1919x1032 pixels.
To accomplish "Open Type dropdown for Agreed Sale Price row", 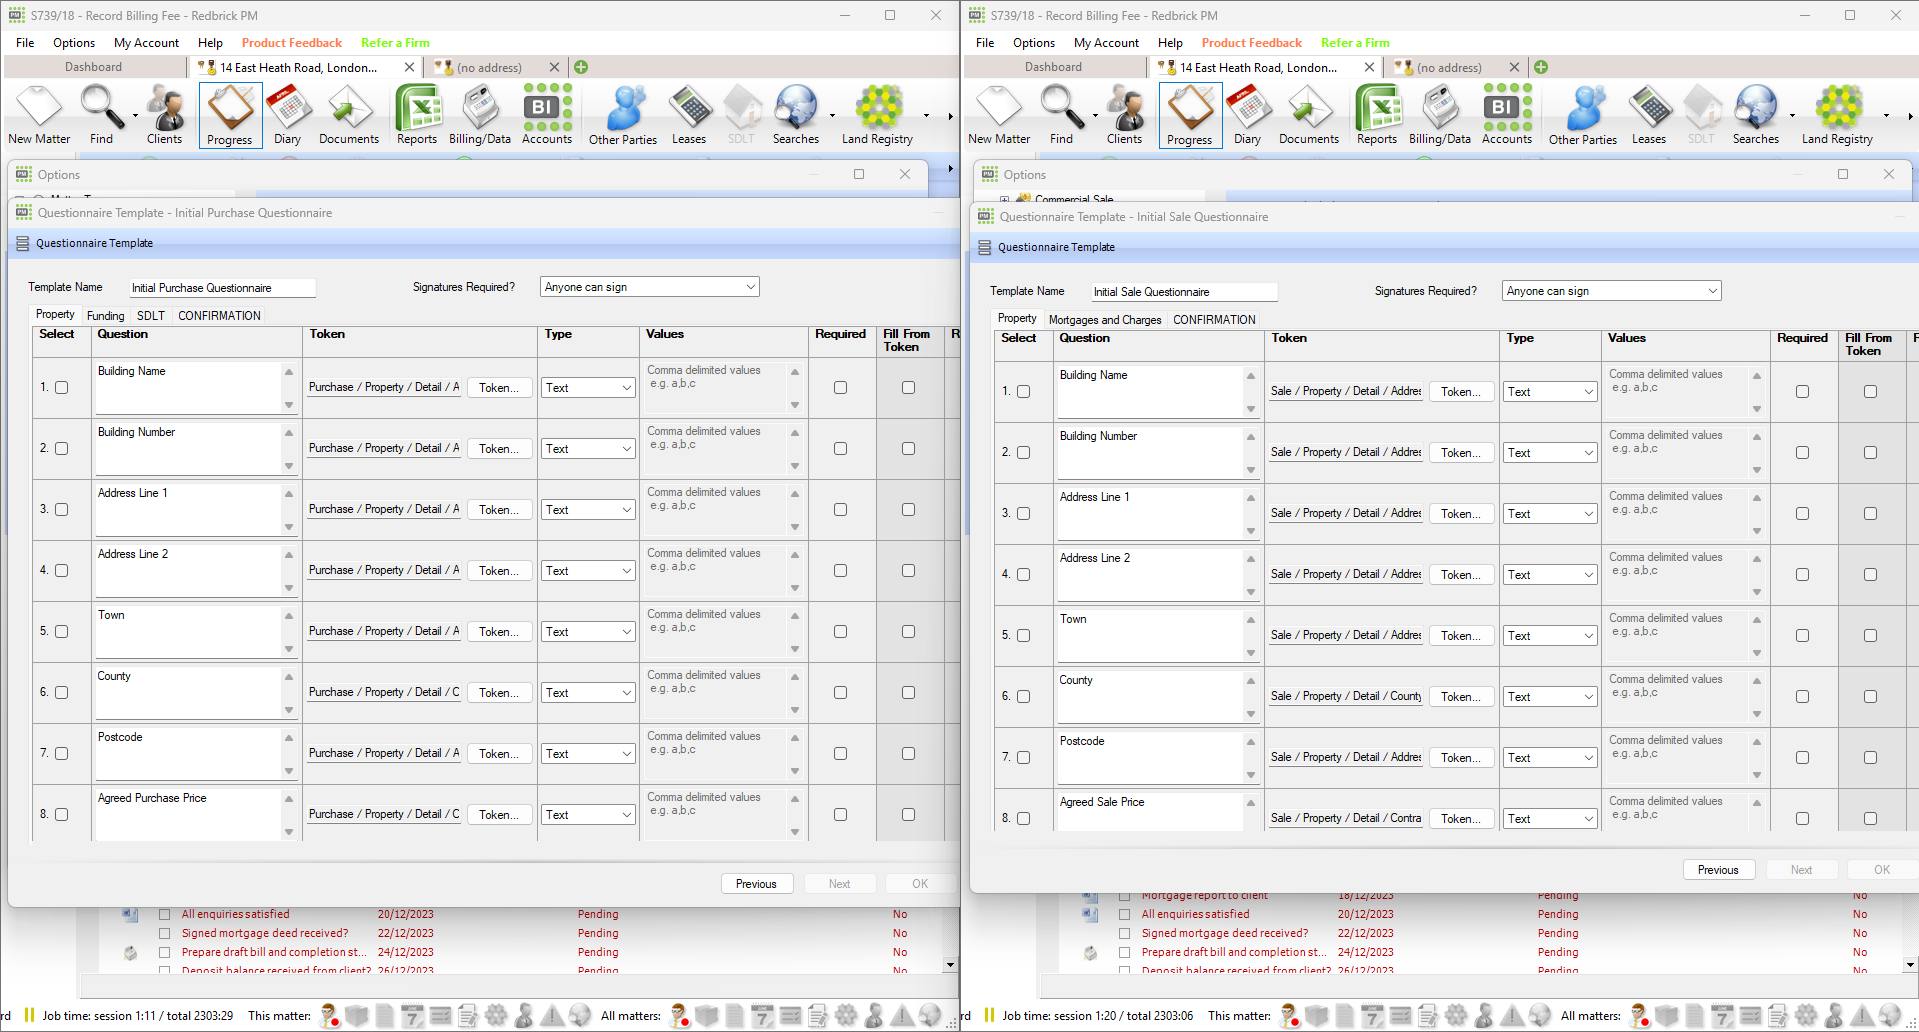I will tap(1550, 819).
